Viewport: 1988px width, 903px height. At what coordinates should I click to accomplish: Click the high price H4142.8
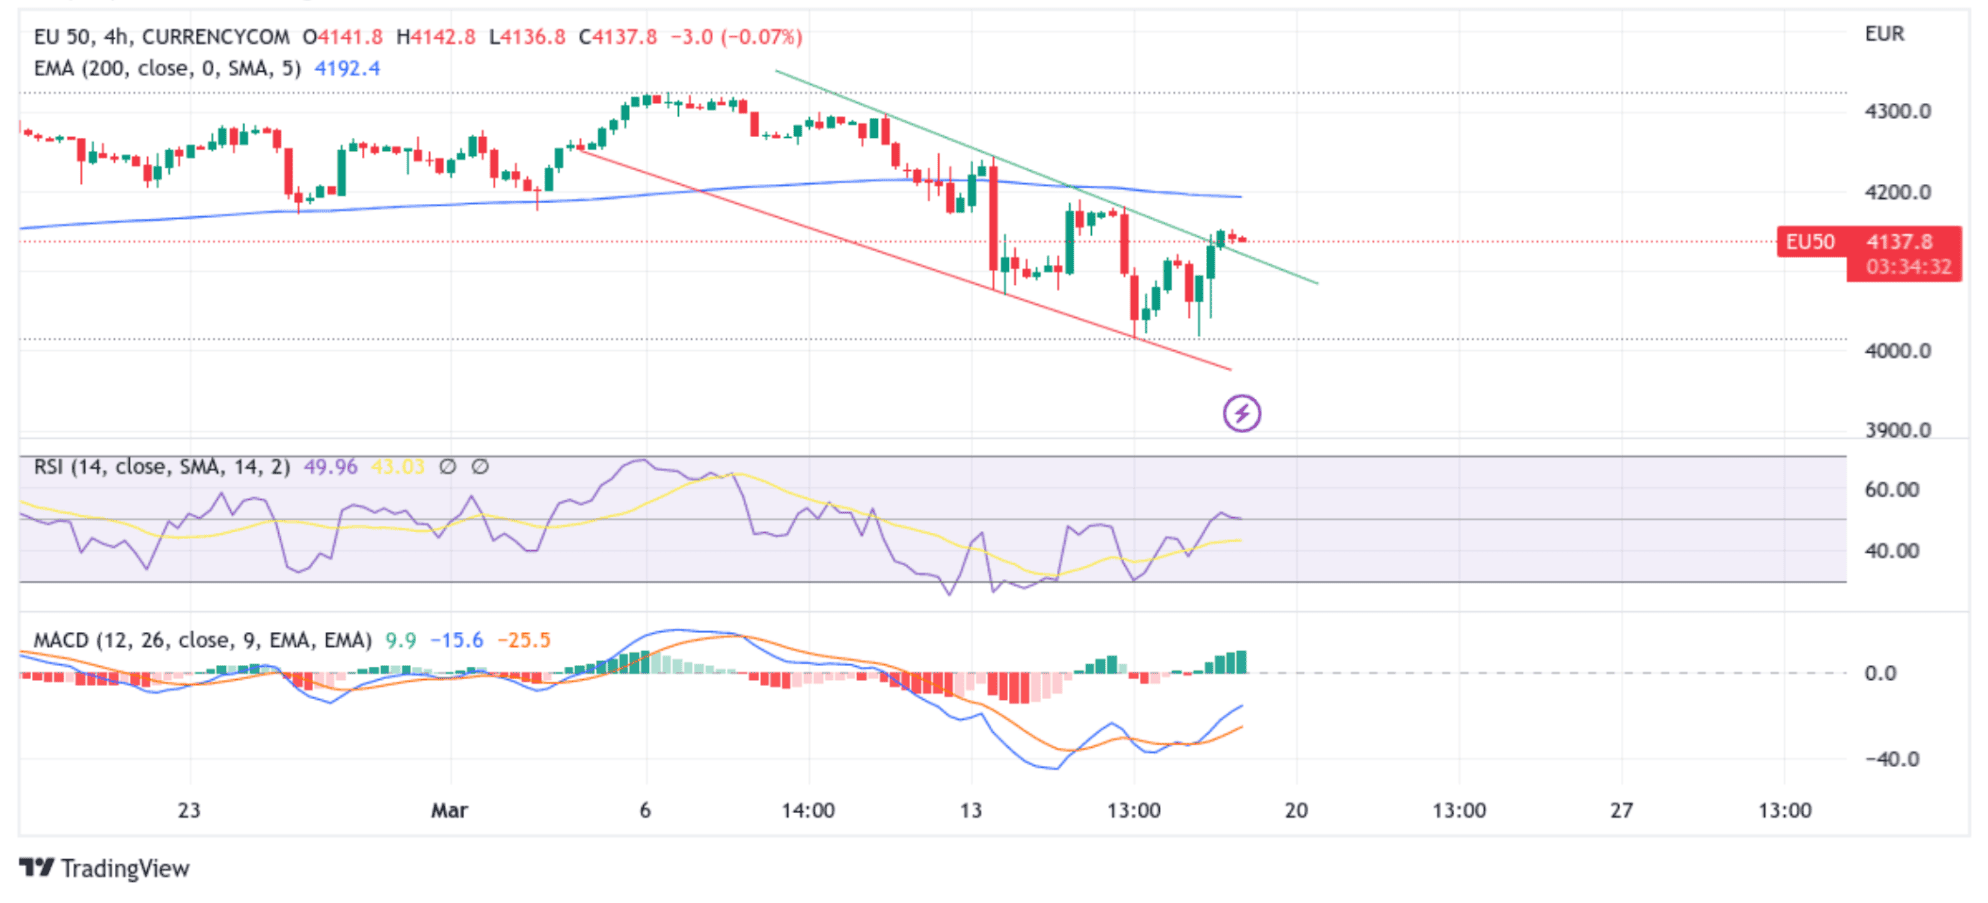(436, 37)
